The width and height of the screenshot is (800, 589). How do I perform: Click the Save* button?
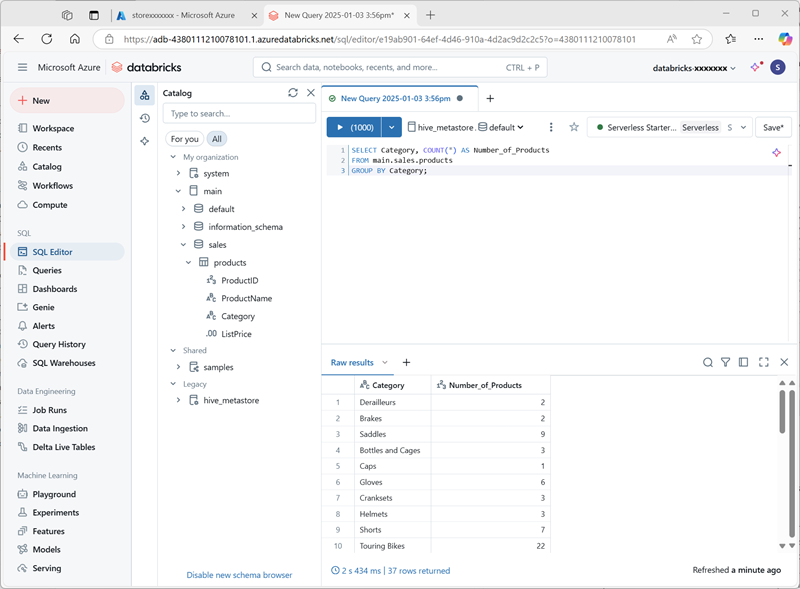[773, 128]
